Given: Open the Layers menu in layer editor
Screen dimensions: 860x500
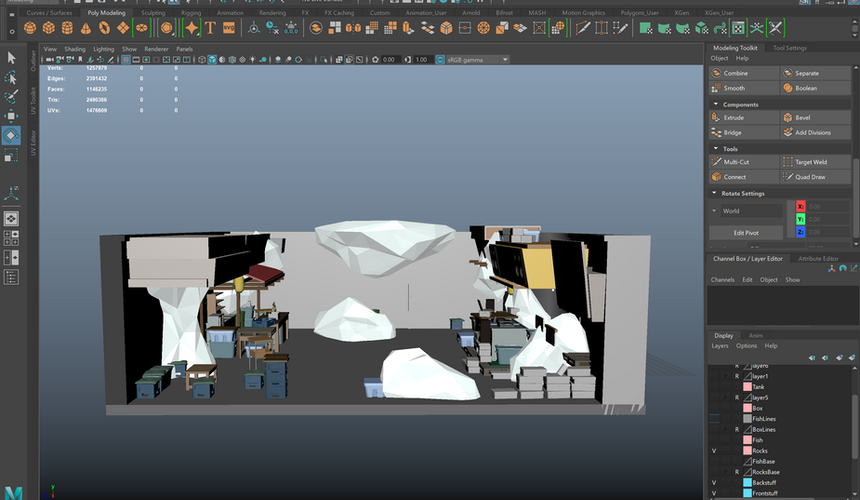Looking at the screenshot, I should click(x=720, y=346).
